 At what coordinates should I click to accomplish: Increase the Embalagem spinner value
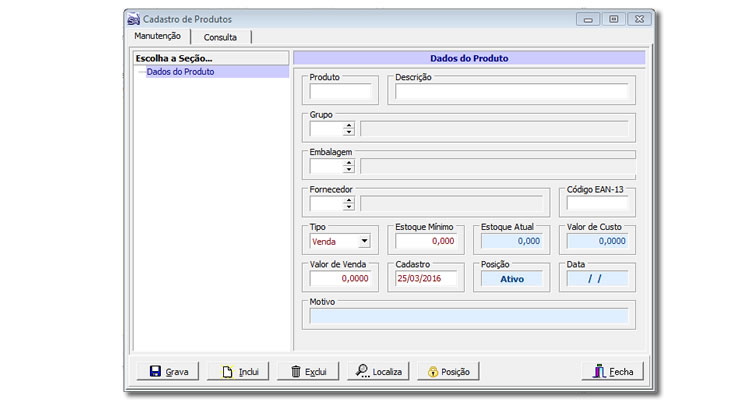349,163
